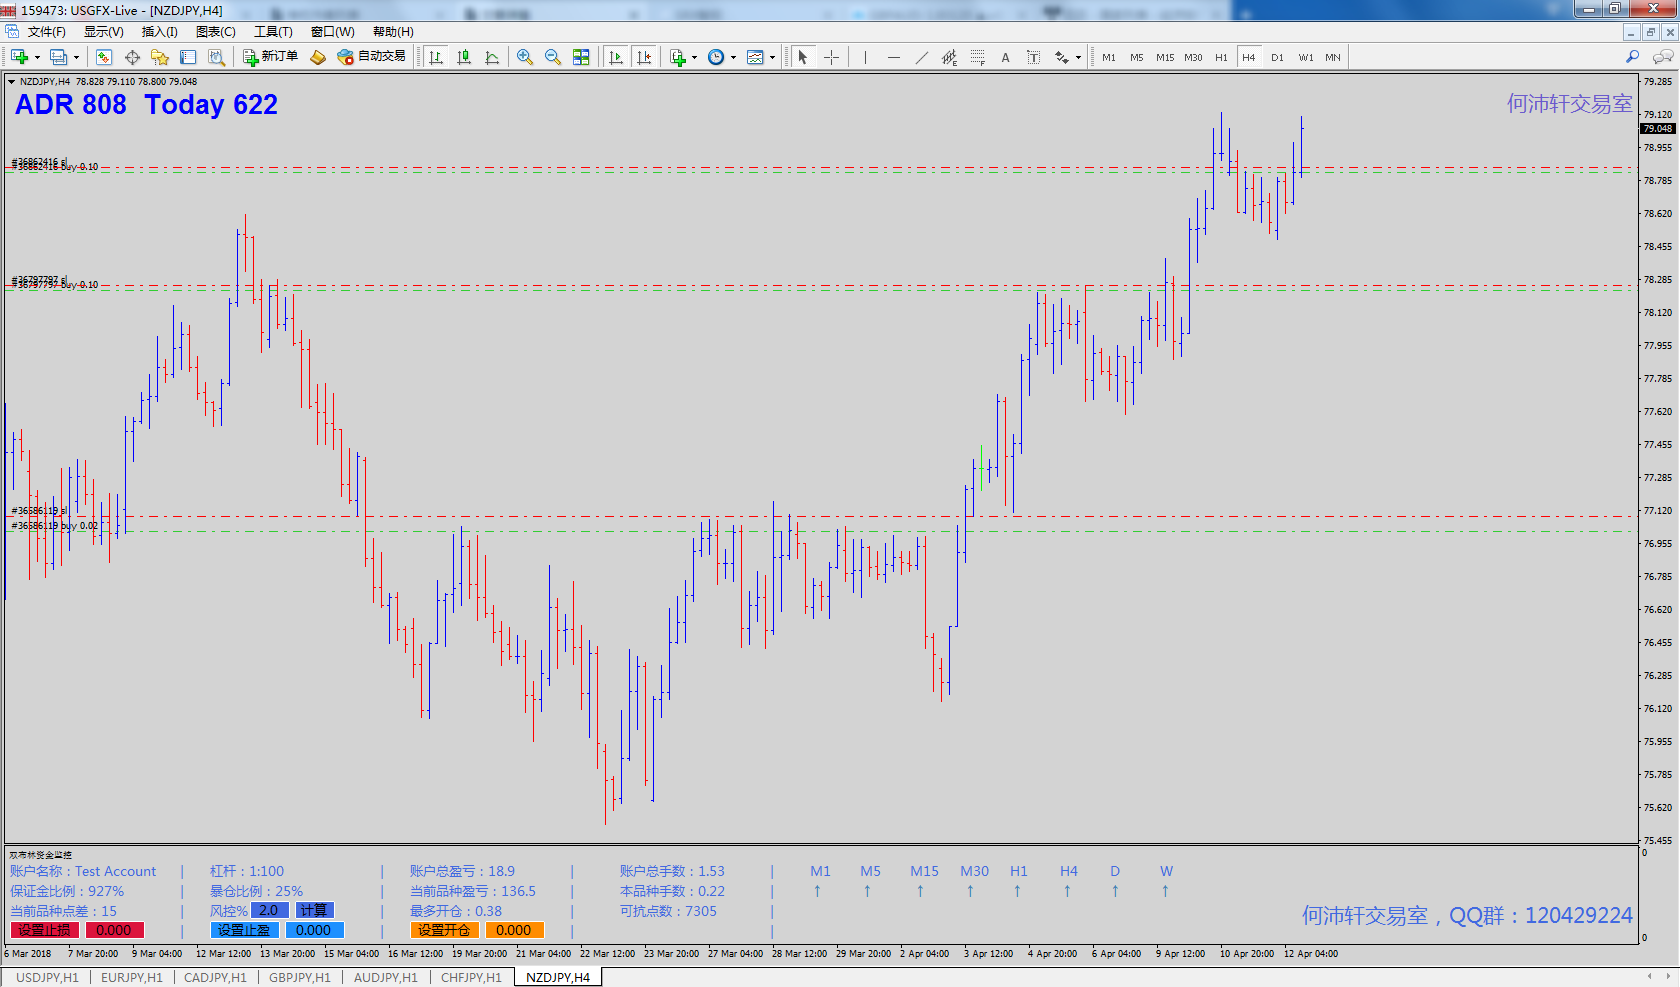Zoom in on the chart
The height and width of the screenshot is (987, 1680).
[x=525, y=57]
